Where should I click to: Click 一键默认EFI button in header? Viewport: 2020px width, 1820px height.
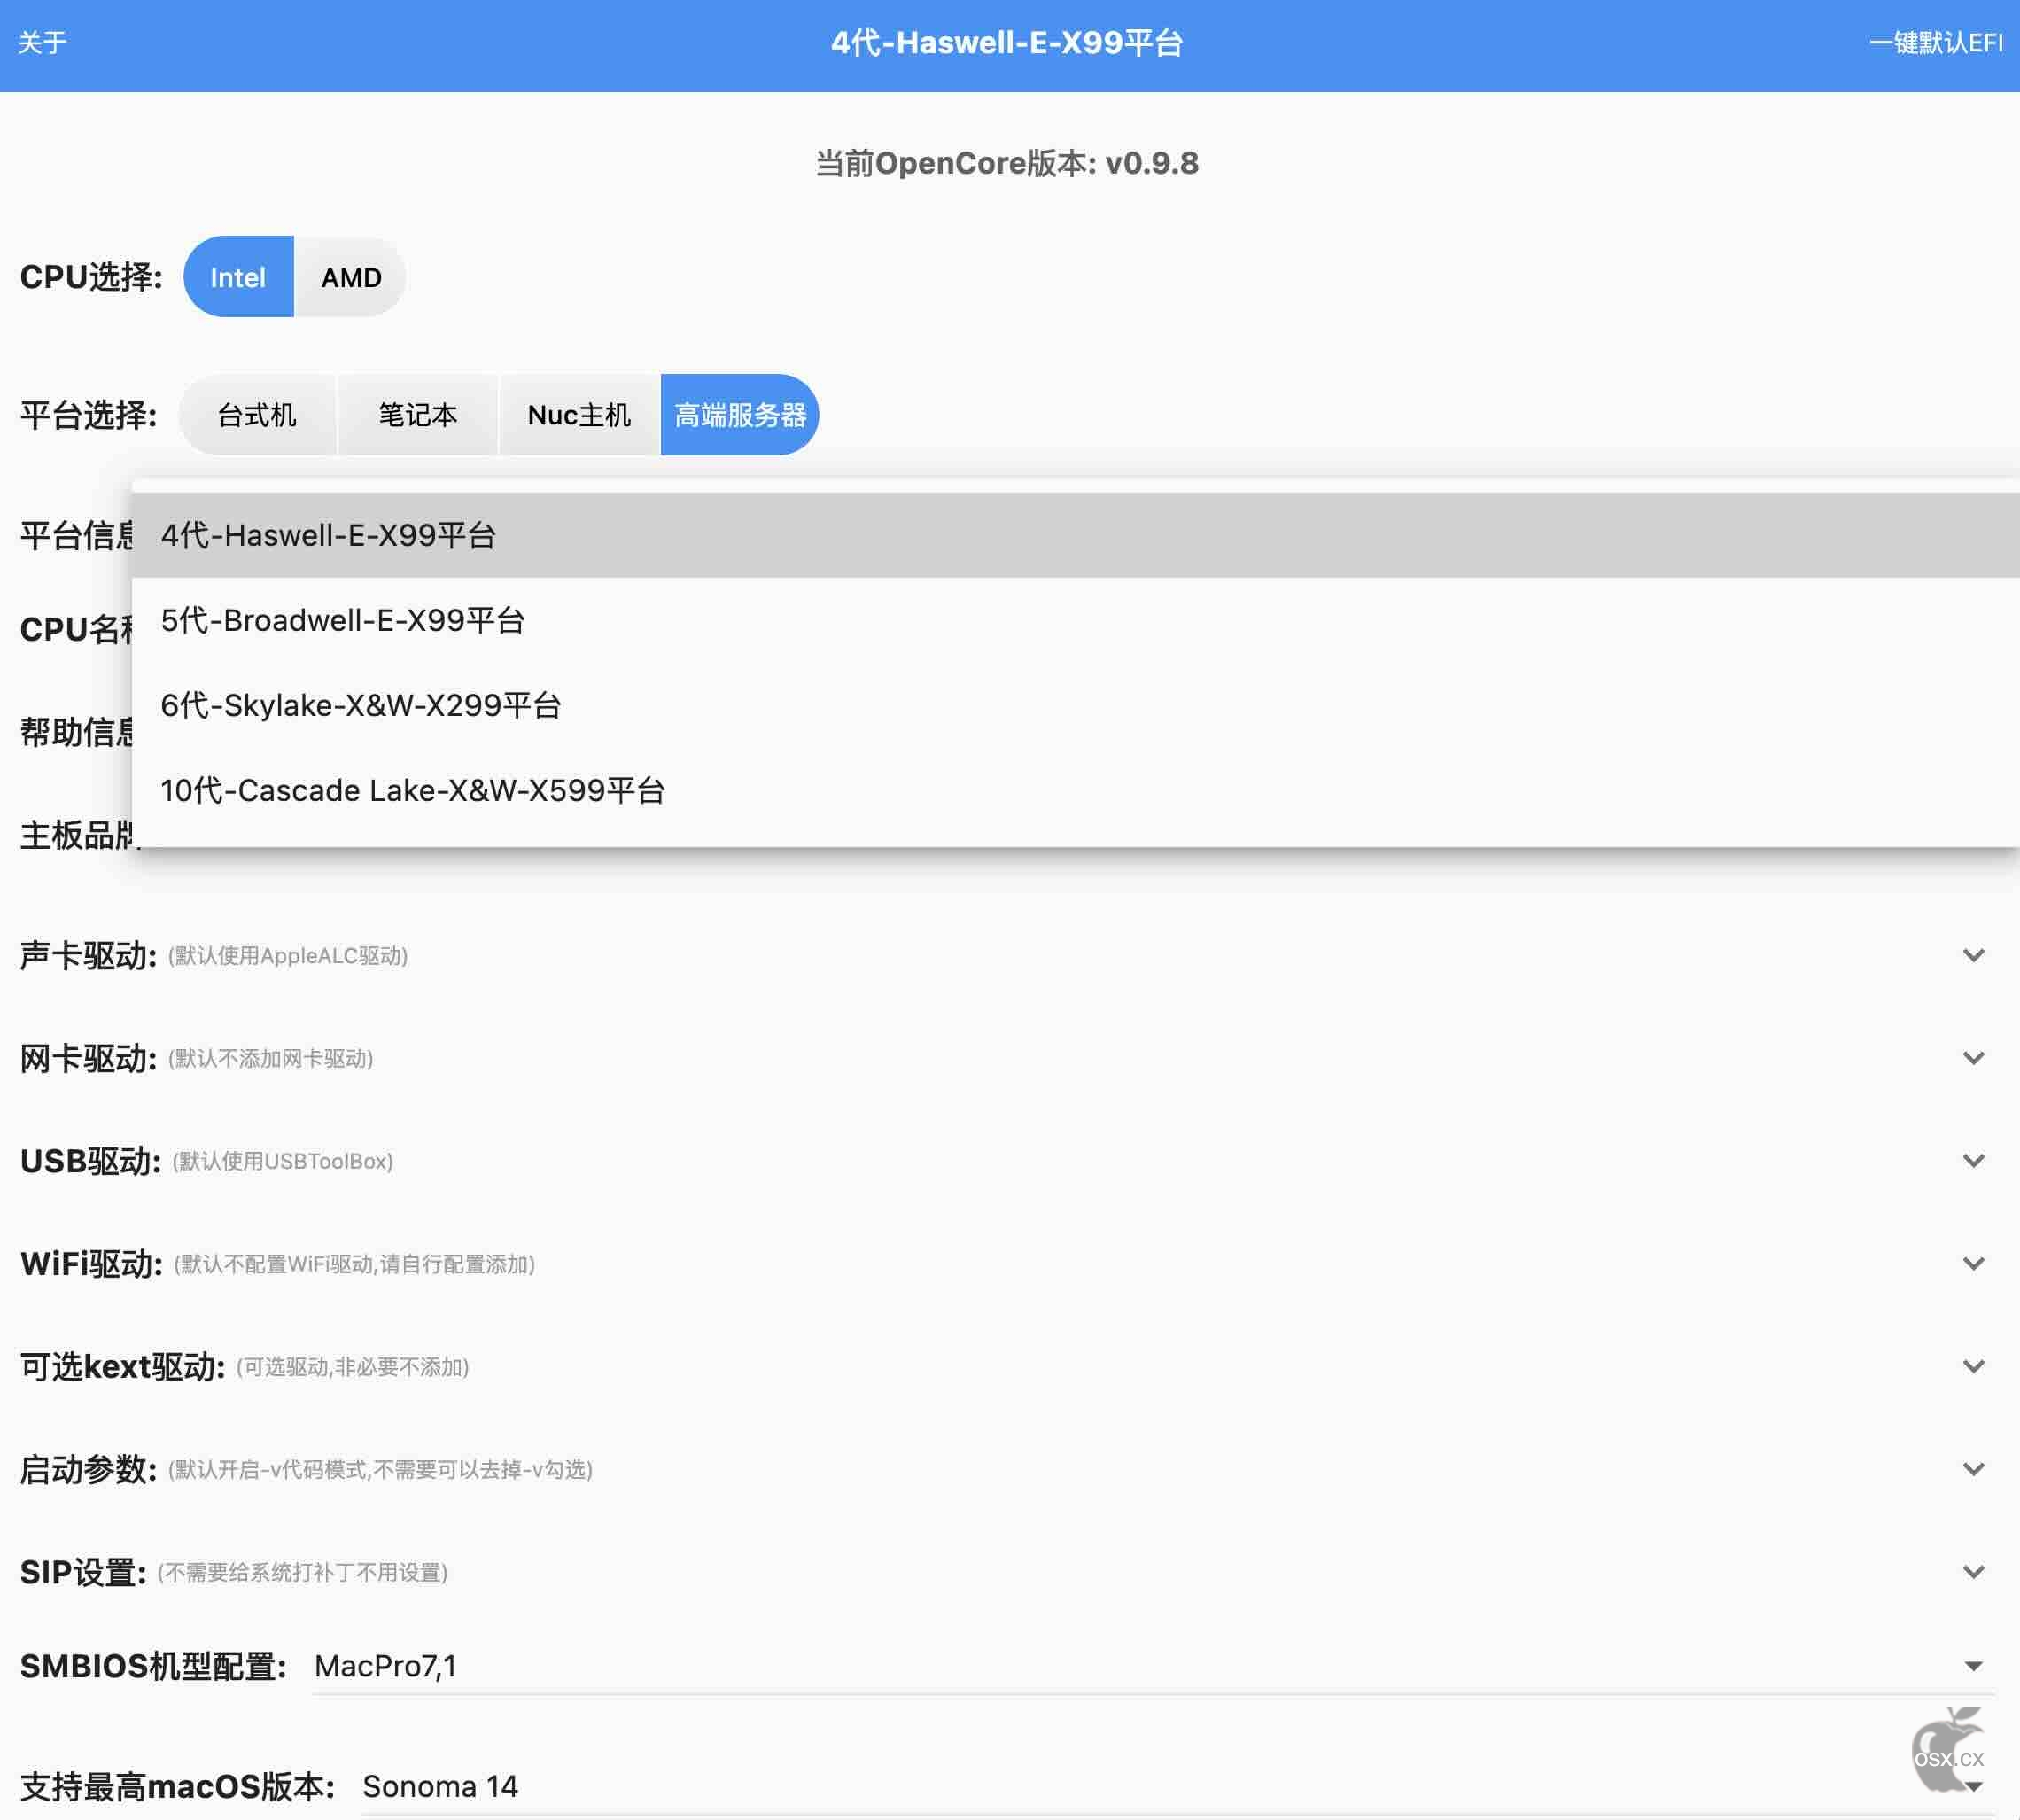coord(1935,43)
